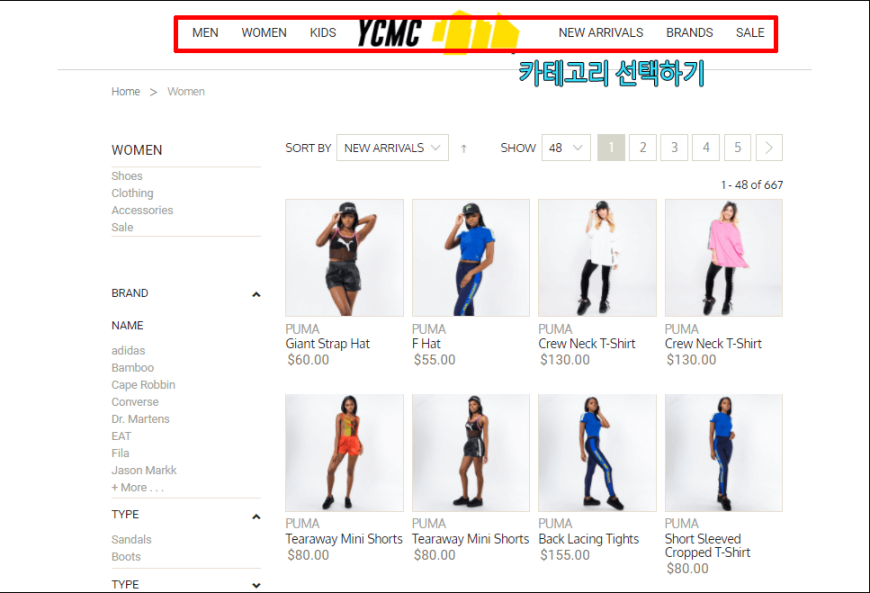Viewport: 870px width, 593px height.
Task: Go to the Home breadcrumb link
Action: tap(125, 92)
